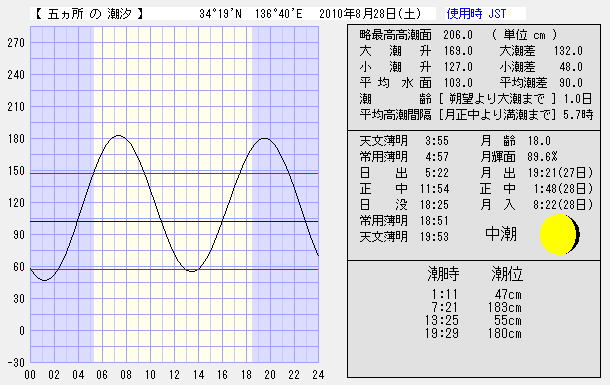Click the 中潮 tide type label
The height and width of the screenshot is (385, 610).
point(501,234)
